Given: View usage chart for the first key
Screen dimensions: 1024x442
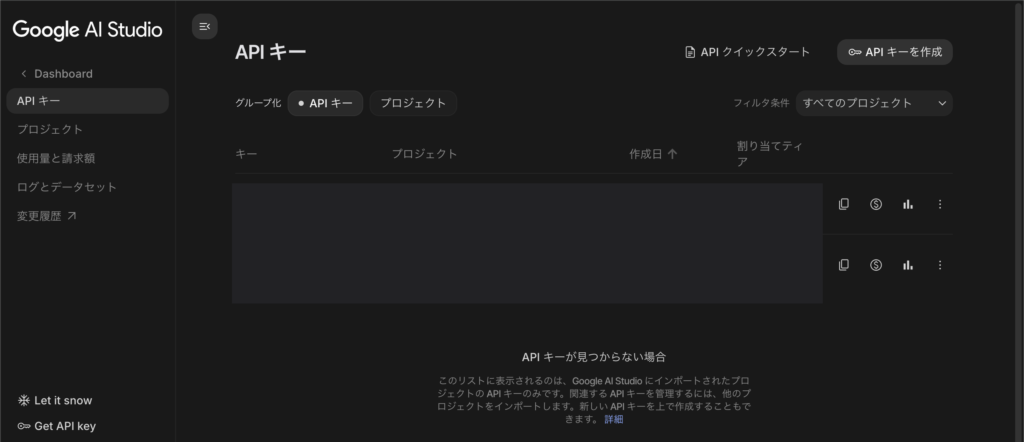Looking at the screenshot, I should [908, 204].
